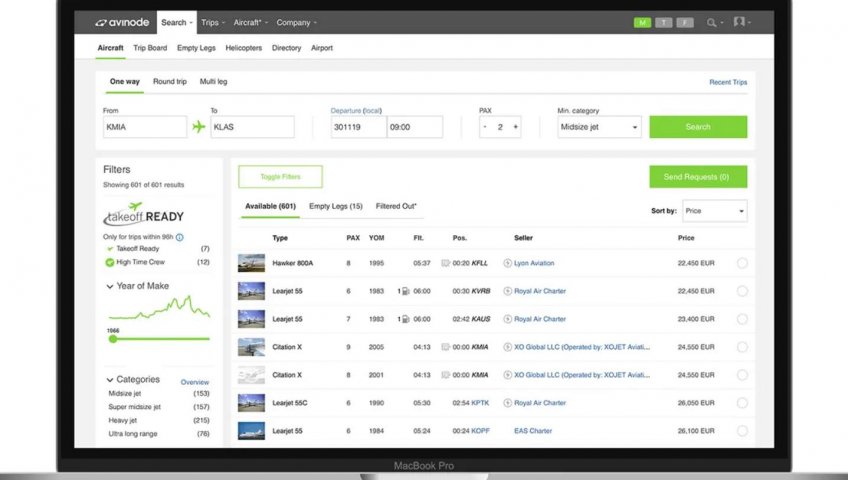Open the Recent Trips link
This screenshot has height=480, width=848.
point(727,82)
